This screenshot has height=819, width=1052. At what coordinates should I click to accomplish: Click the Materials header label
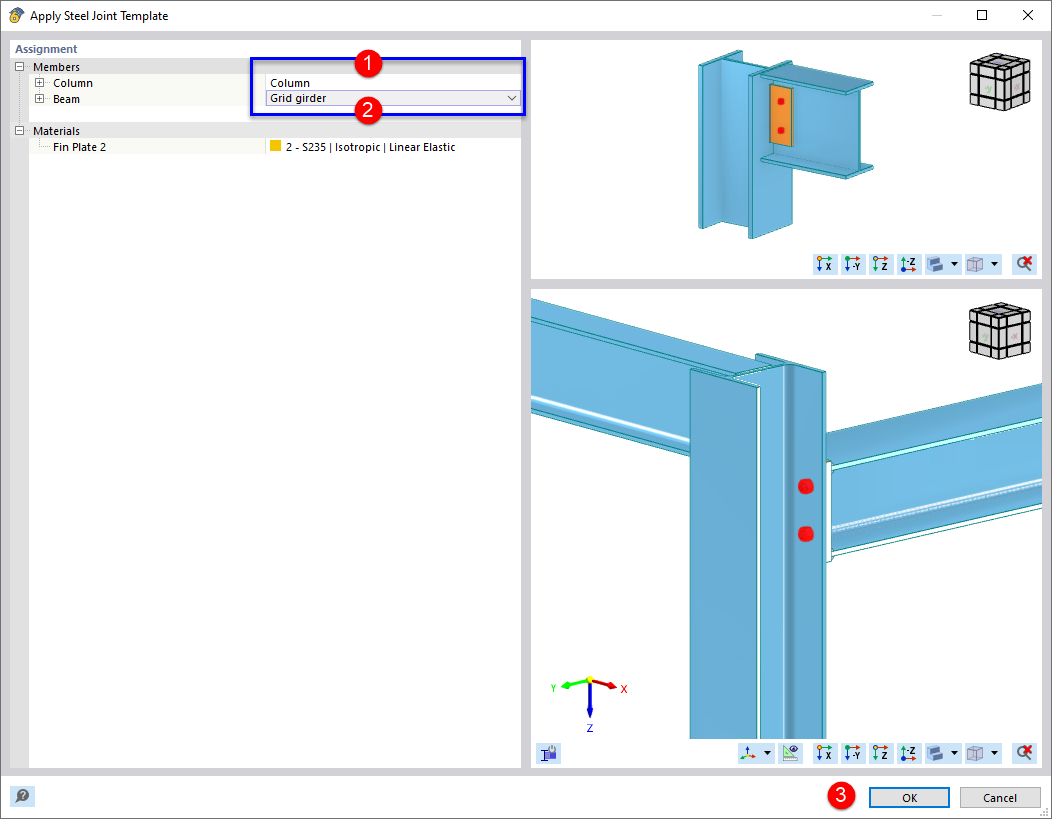pos(56,131)
